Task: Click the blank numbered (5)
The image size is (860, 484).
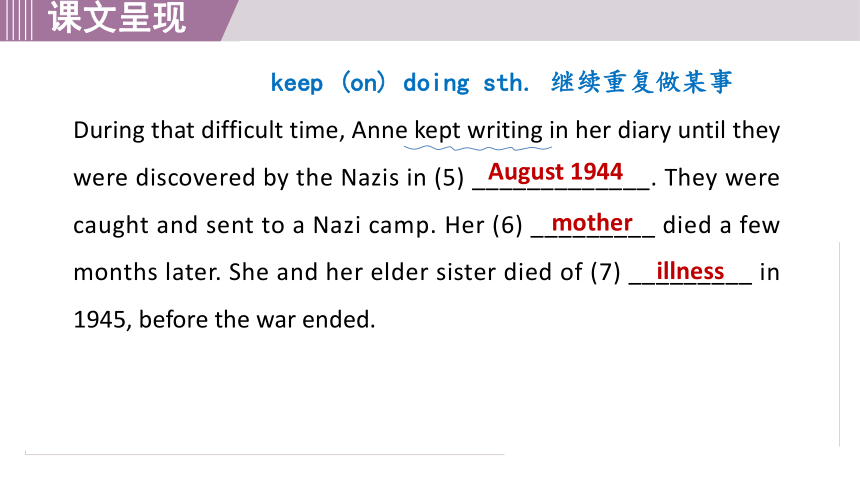Action: [561, 178]
